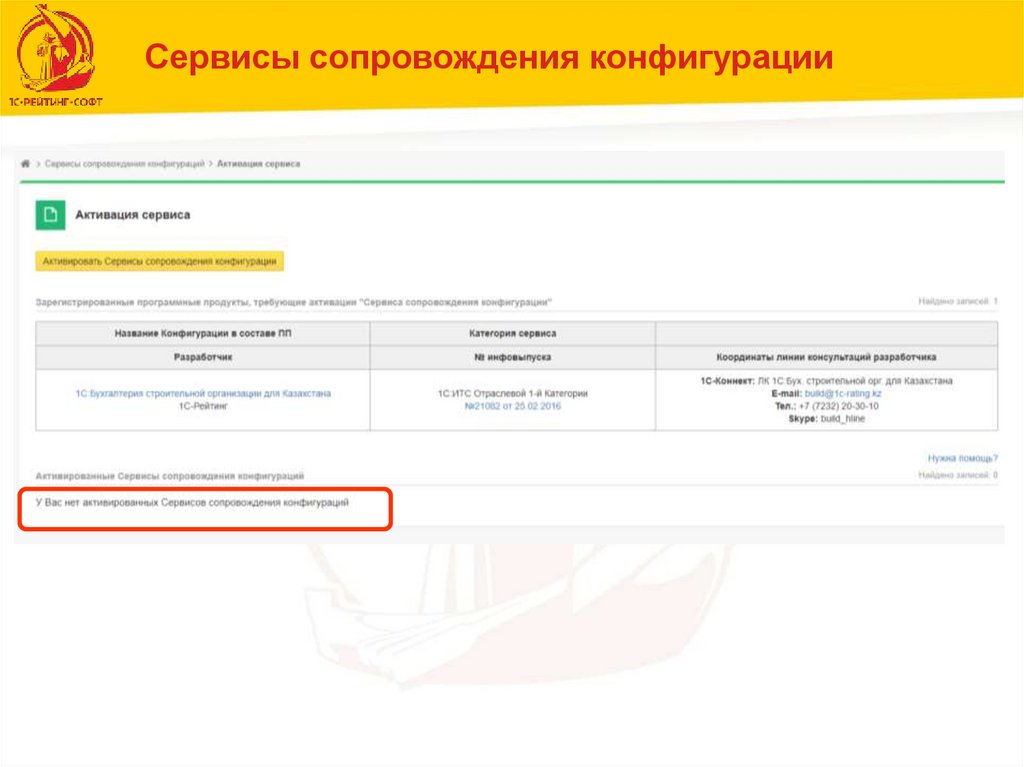Click phone number +7 (7232) 20-30-10

click(x=839, y=406)
